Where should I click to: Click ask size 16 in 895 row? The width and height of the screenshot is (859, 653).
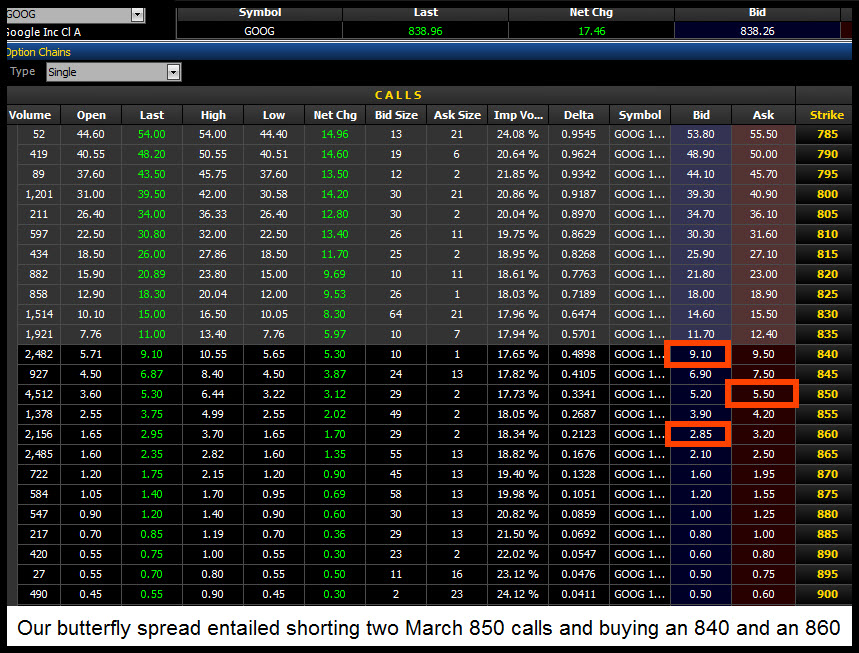[x=457, y=574]
